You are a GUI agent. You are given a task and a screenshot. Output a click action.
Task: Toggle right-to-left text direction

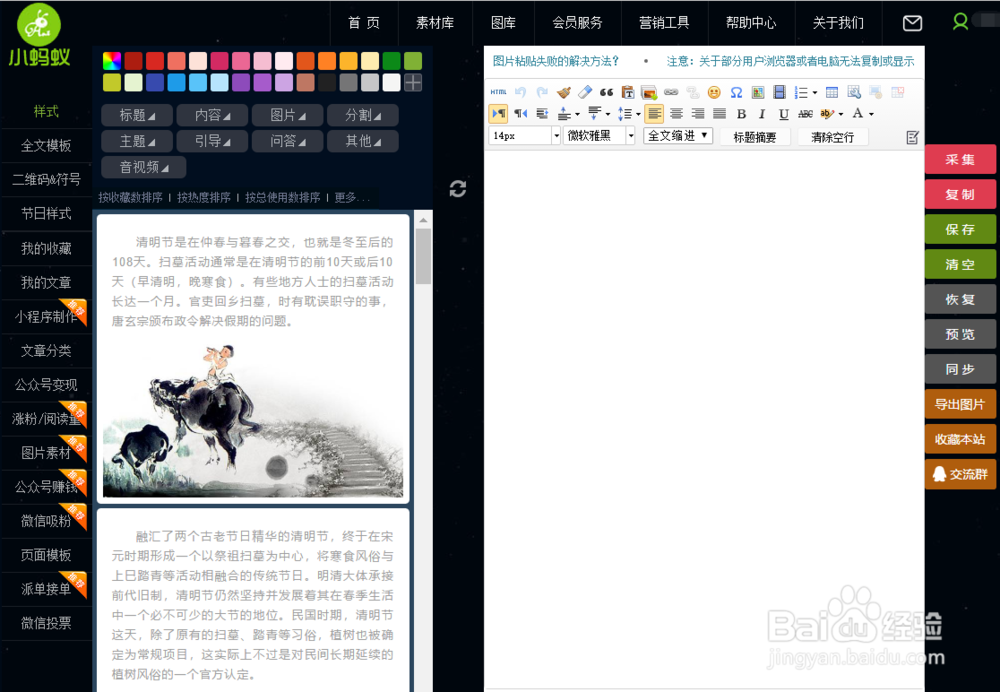pyautogui.click(x=520, y=114)
